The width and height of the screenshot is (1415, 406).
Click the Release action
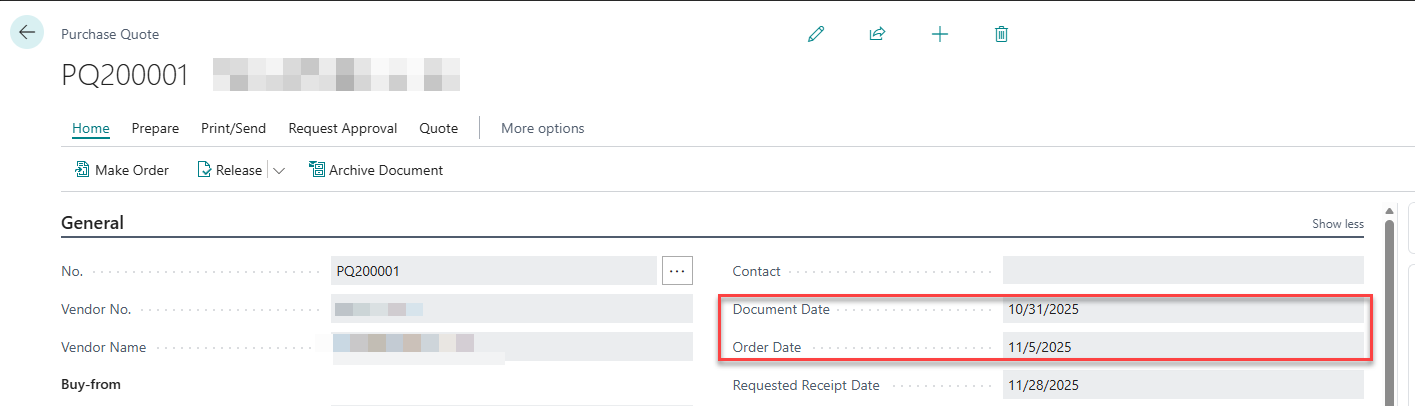[230, 170]
